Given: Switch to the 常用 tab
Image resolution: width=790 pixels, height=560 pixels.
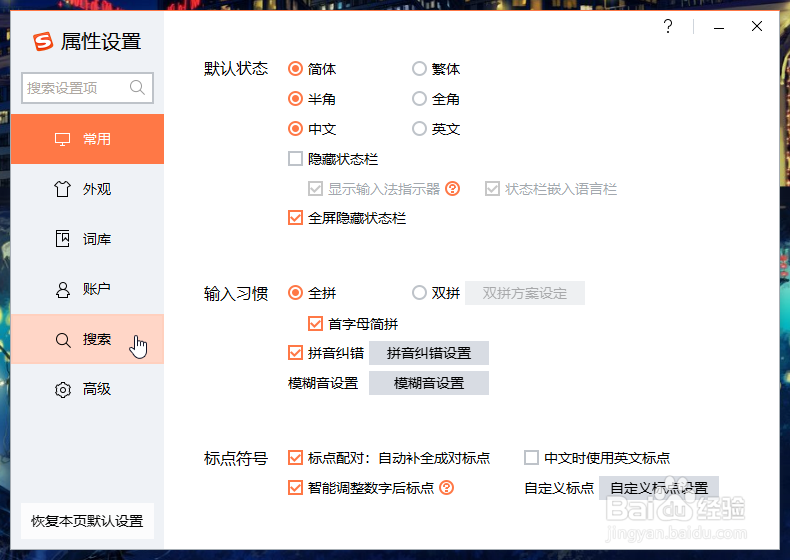Looking at the screenshot, I should click(87, 139).
